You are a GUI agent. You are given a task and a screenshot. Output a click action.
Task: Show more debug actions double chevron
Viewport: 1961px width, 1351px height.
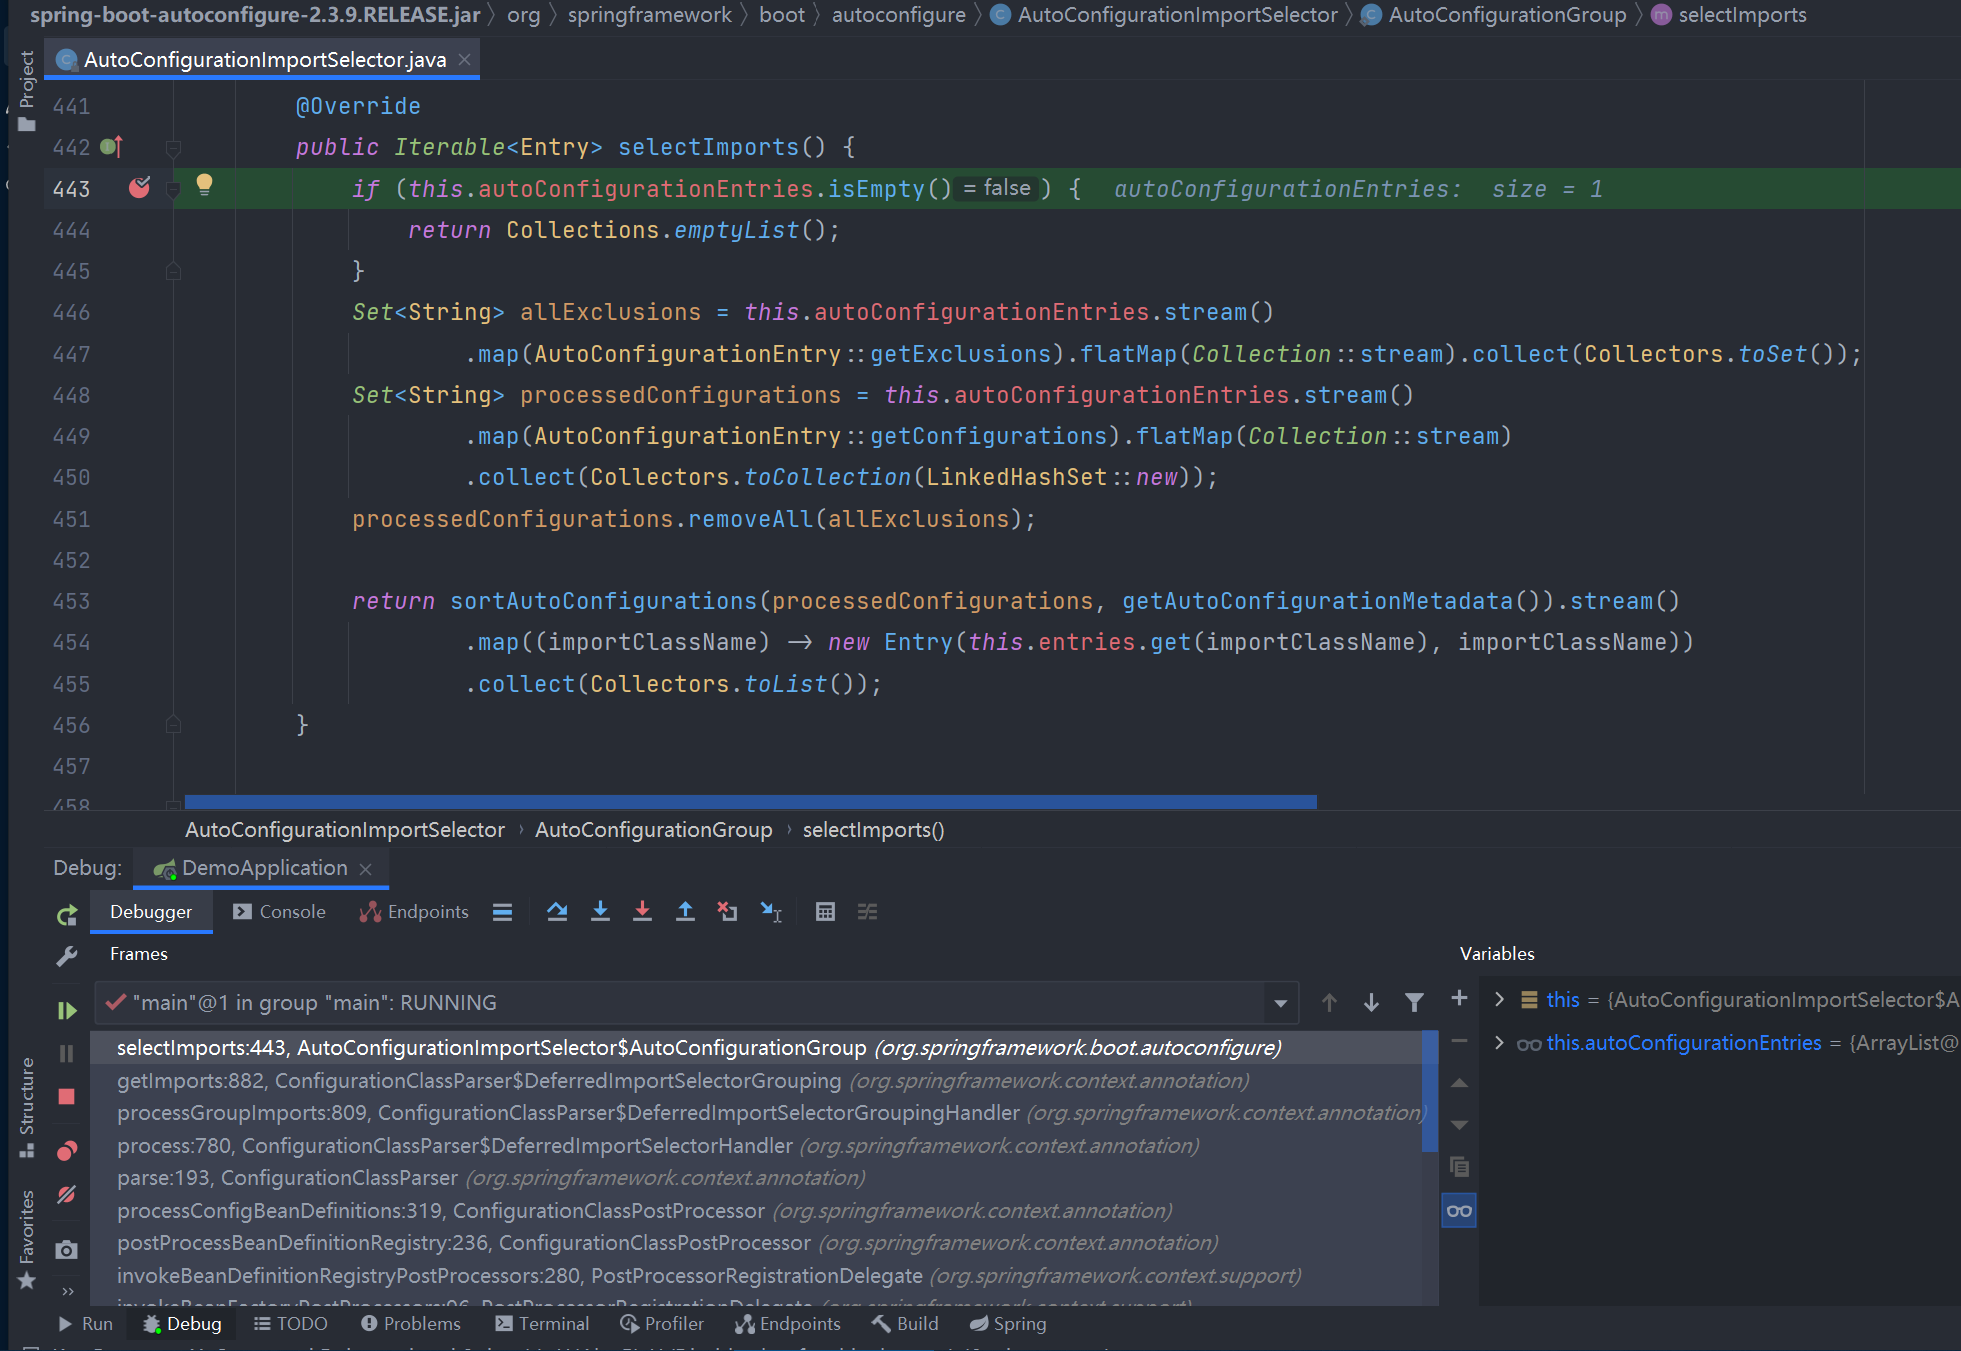(67, 1291)
